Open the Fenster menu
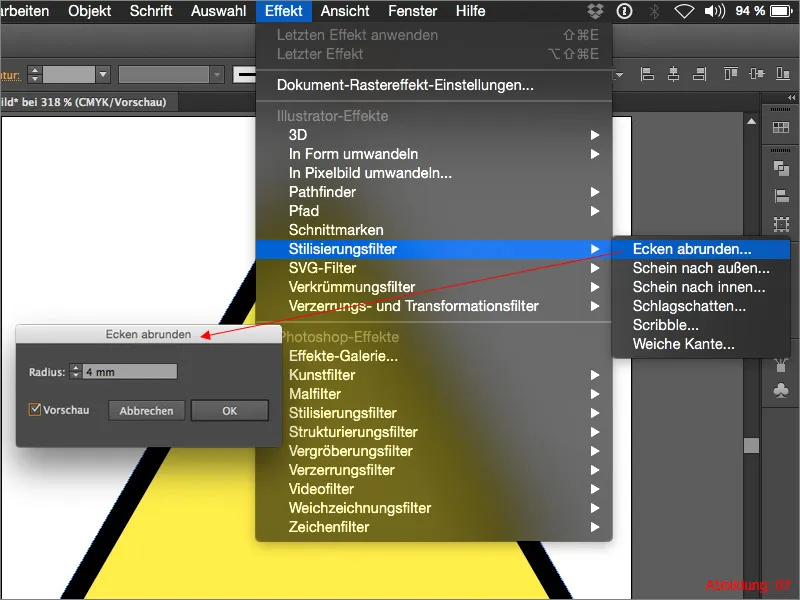The width and height of the screenshot is (800, 600). [412, 11]
